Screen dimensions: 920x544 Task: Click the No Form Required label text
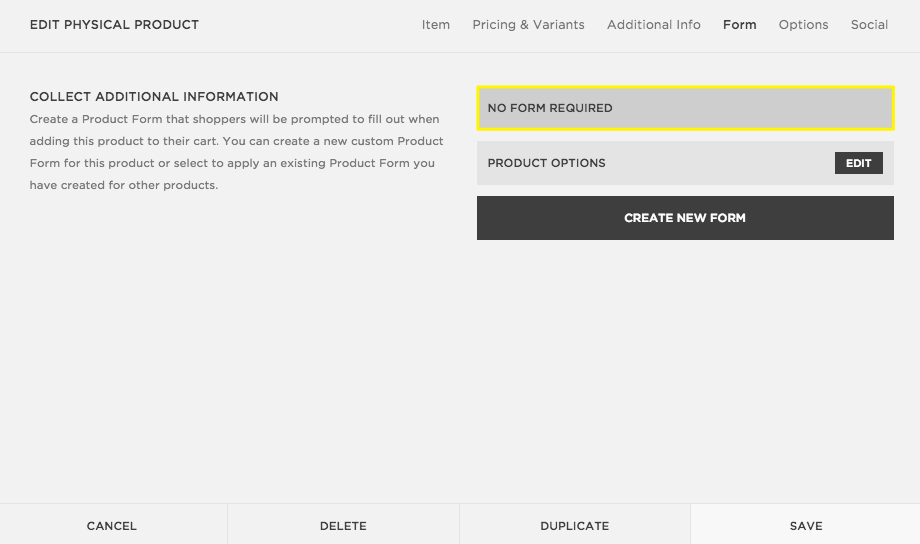click(x=549, y=108)
